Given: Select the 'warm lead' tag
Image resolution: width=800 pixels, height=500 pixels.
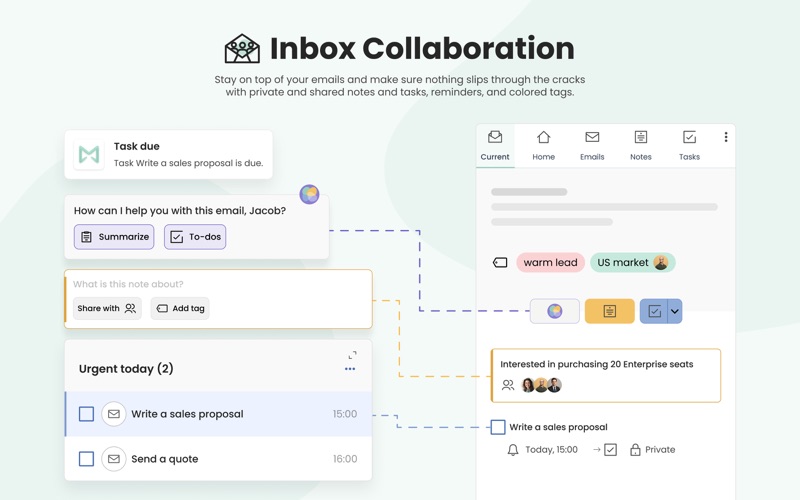Looking at the screenshot, I should click(x=551, y=262).
